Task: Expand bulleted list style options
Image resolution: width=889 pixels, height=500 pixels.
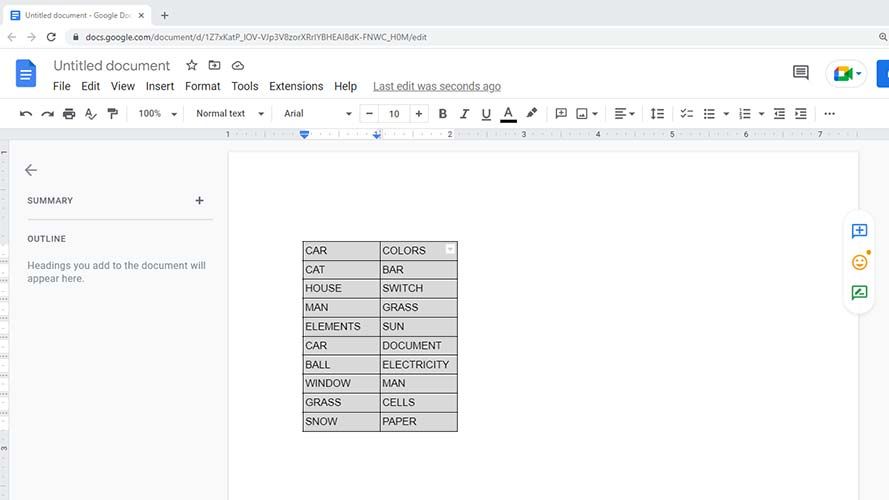Action: (726, 114)
